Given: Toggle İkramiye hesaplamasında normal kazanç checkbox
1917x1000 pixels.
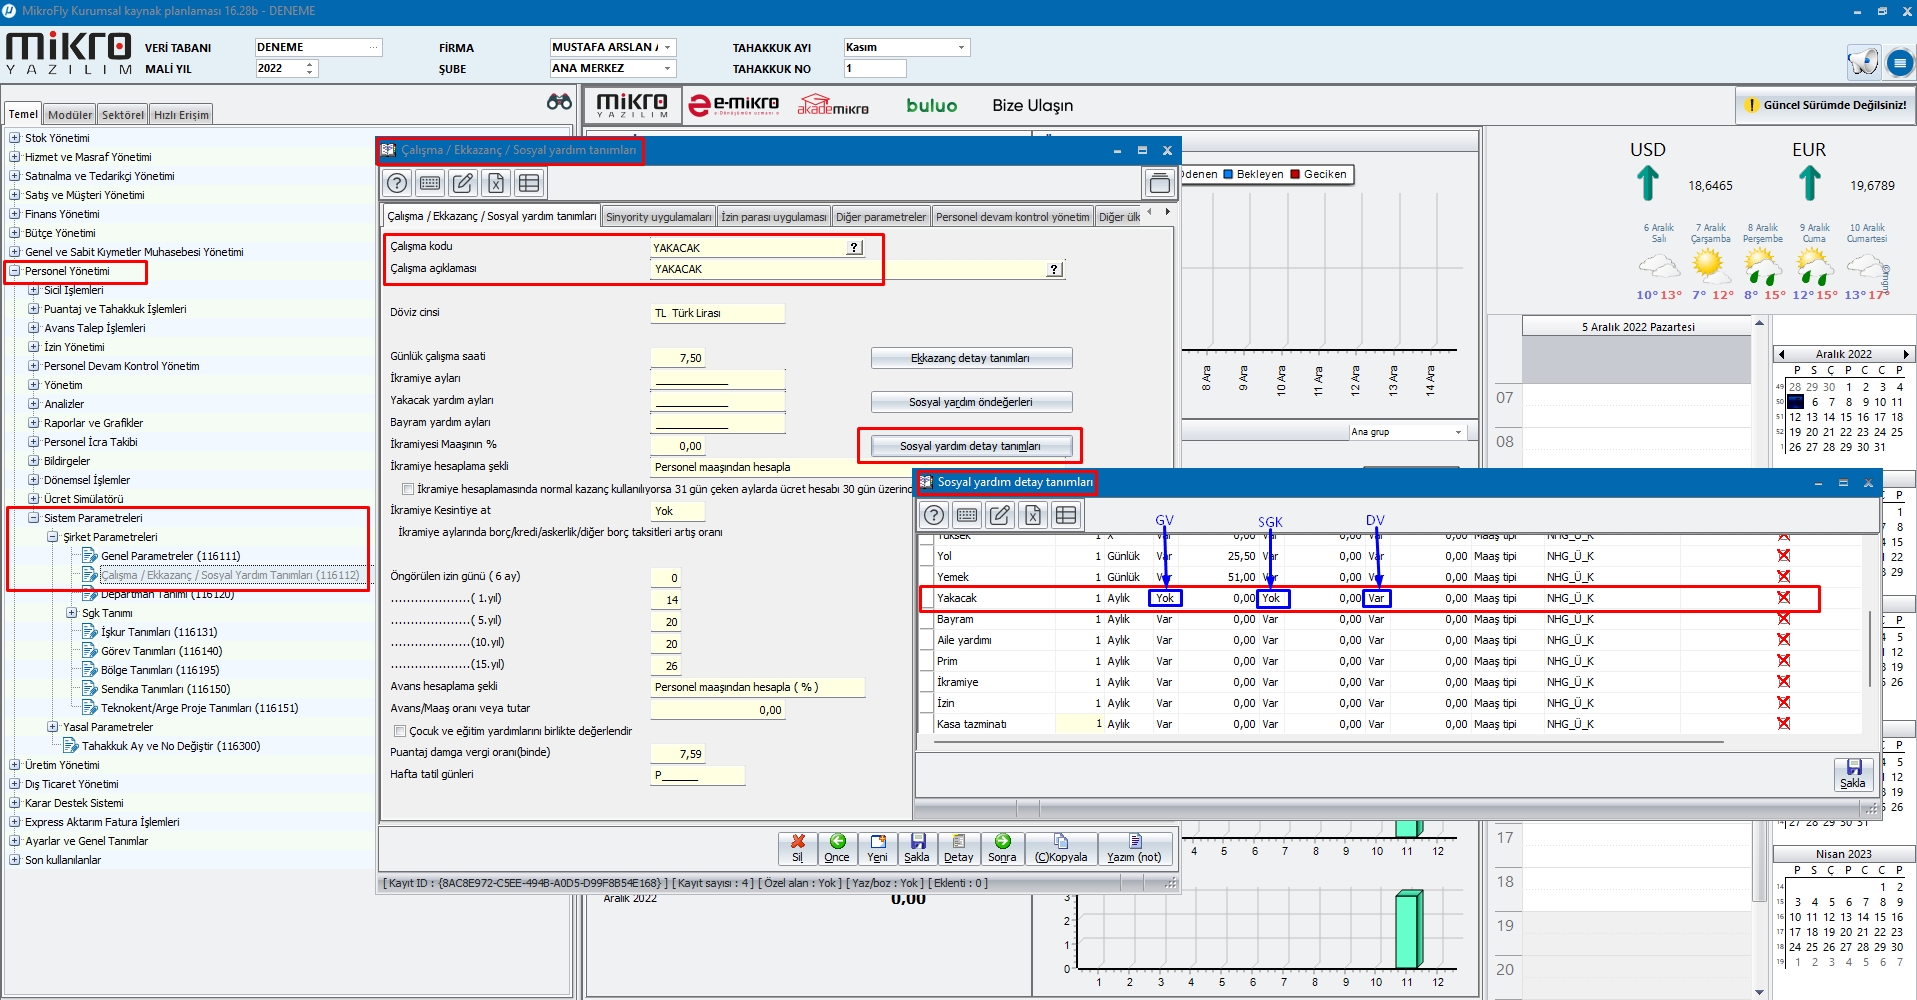Looking at the screenshot, I should click(x=407, y=489).
